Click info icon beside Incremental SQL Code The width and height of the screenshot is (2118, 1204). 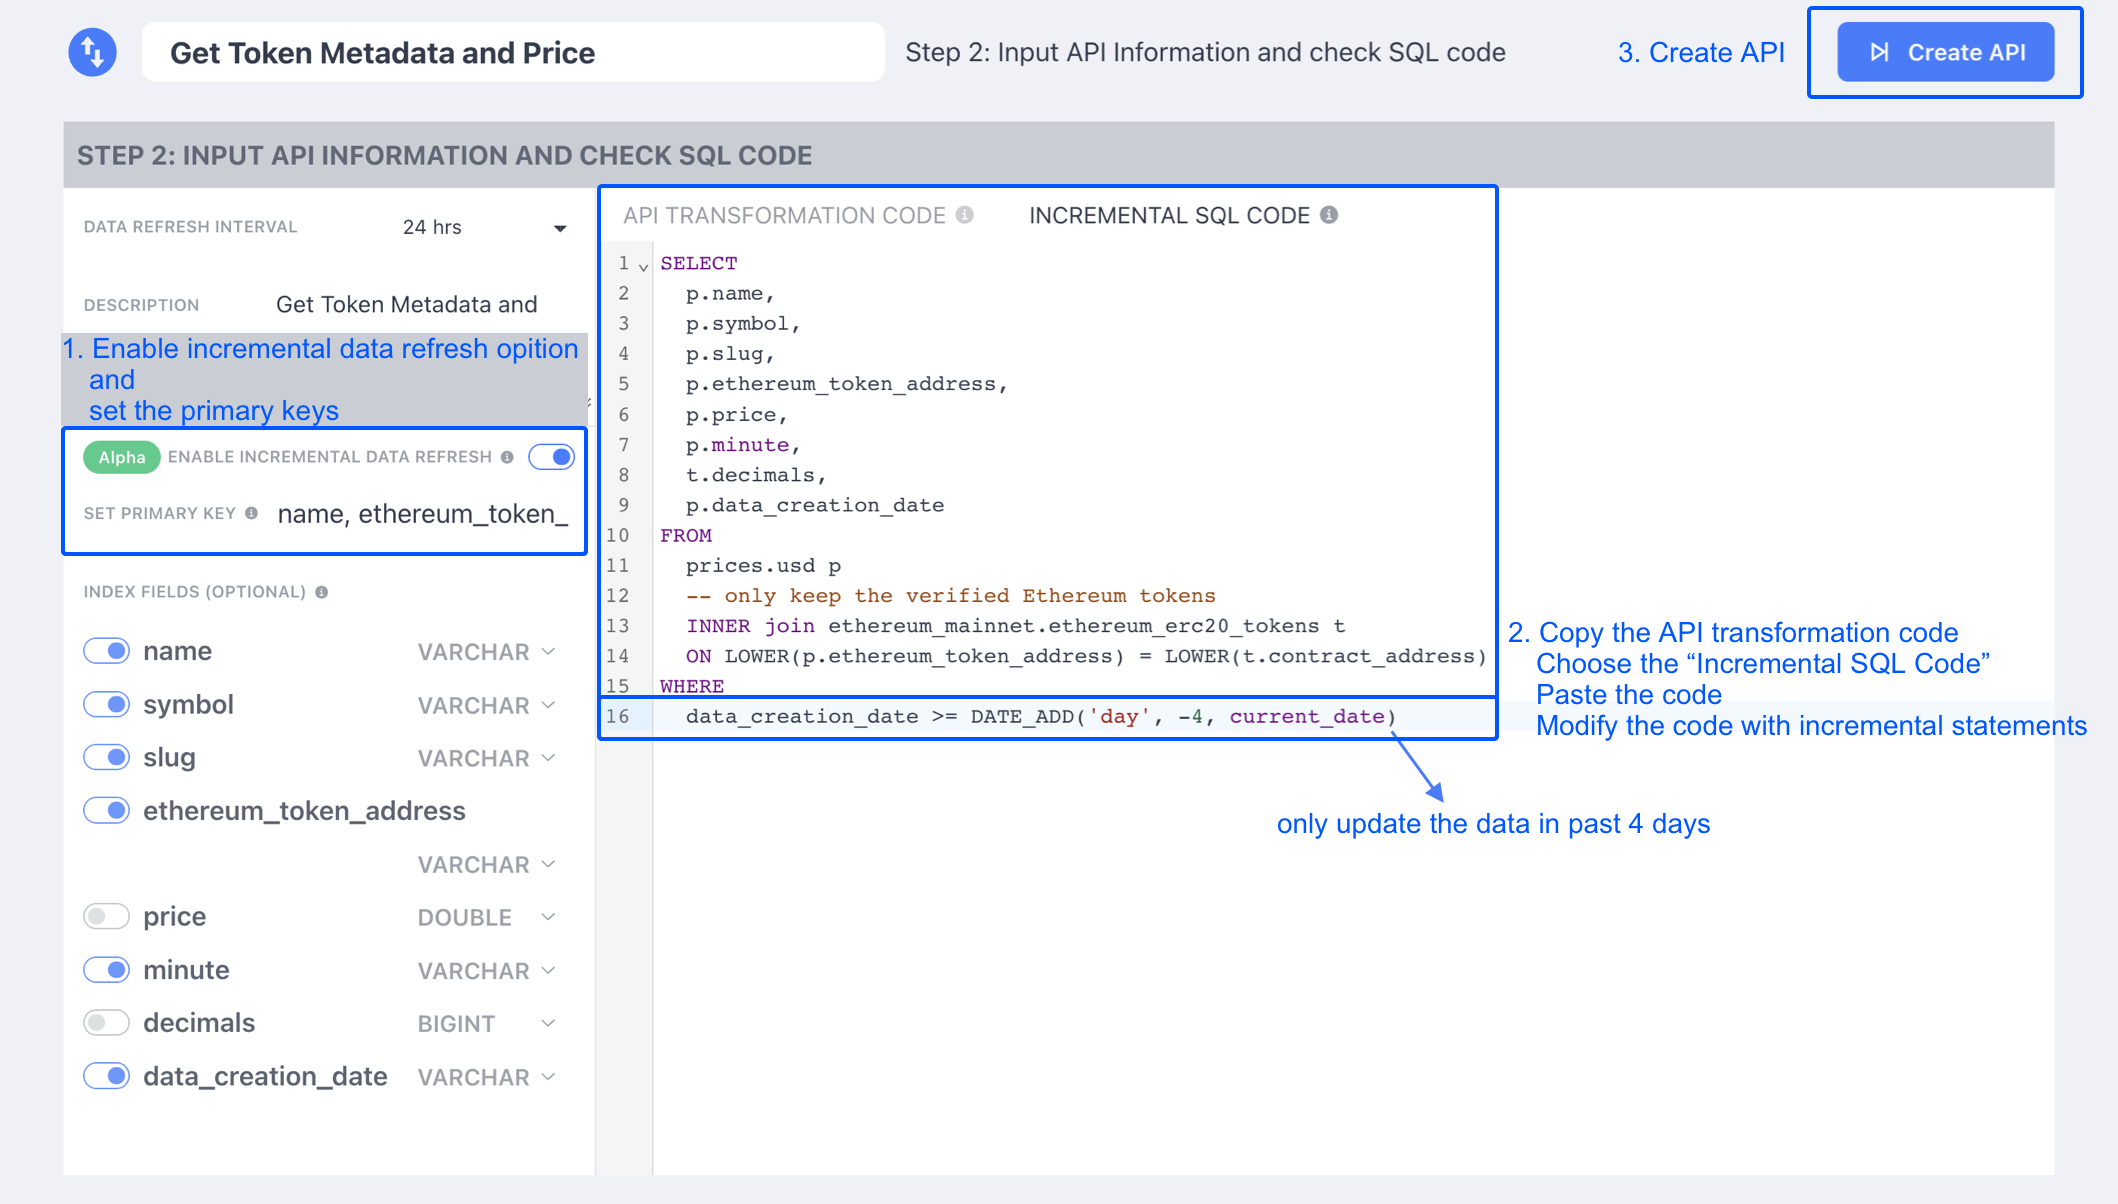[1329, 215]
